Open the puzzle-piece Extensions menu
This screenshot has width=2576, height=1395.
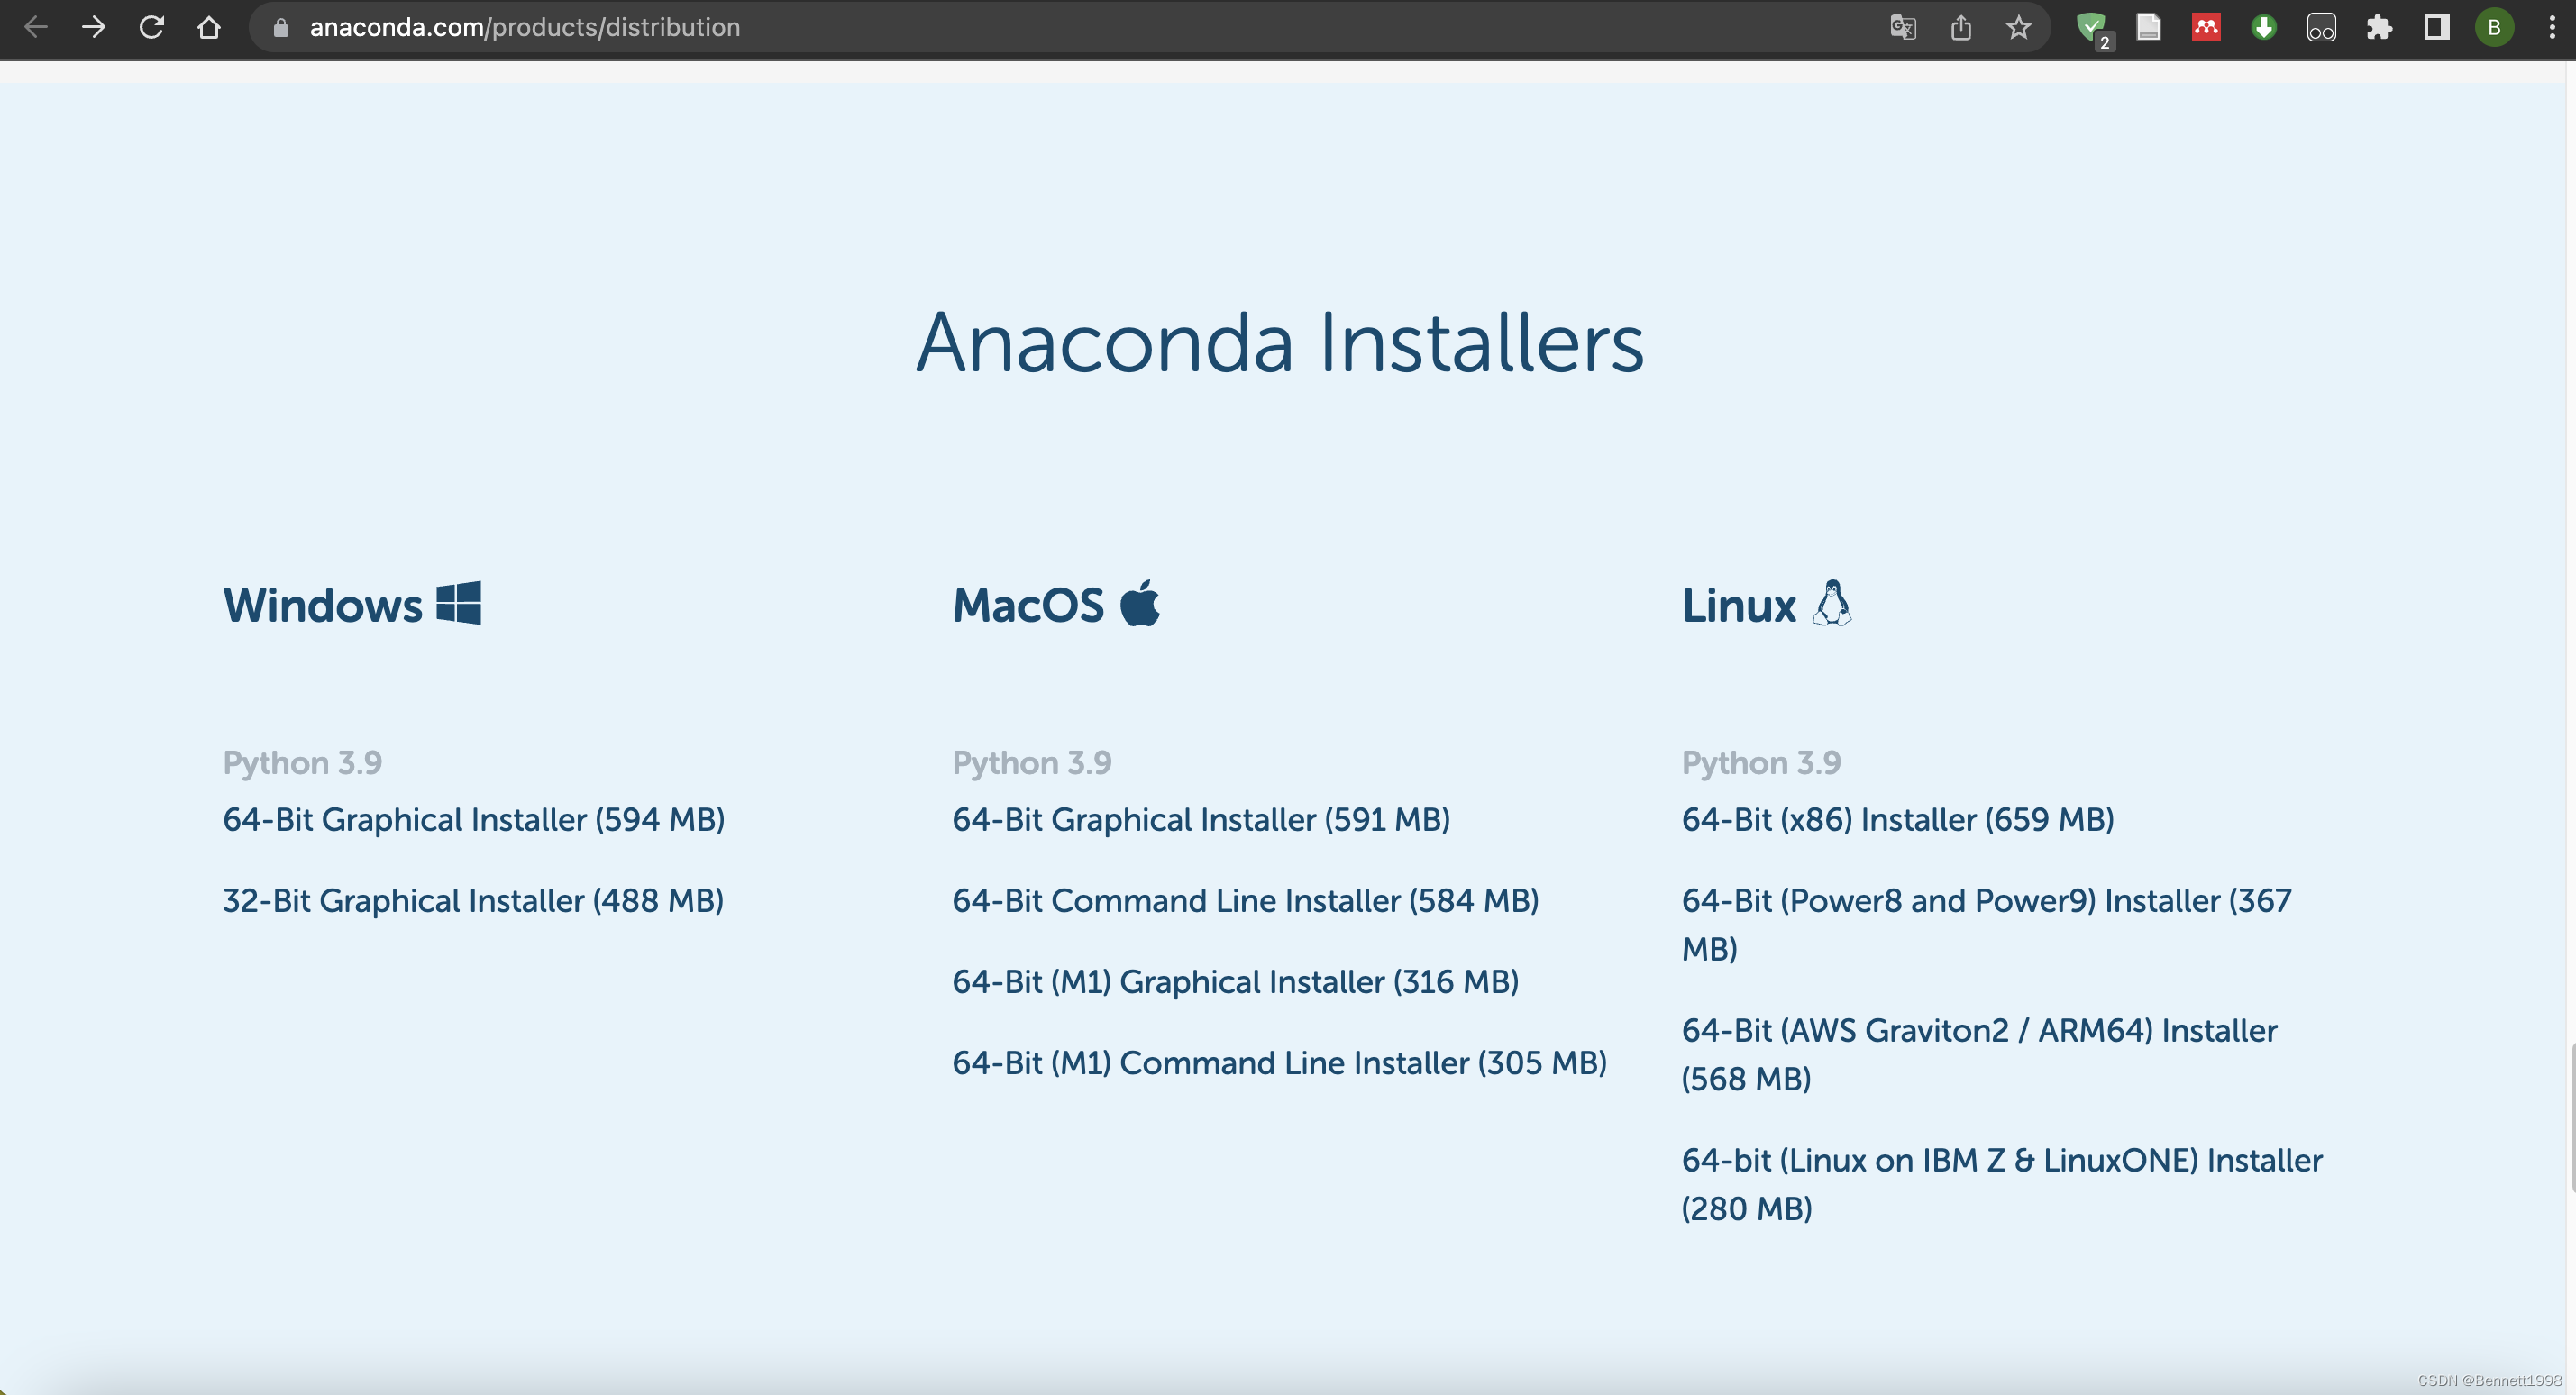2379,27
